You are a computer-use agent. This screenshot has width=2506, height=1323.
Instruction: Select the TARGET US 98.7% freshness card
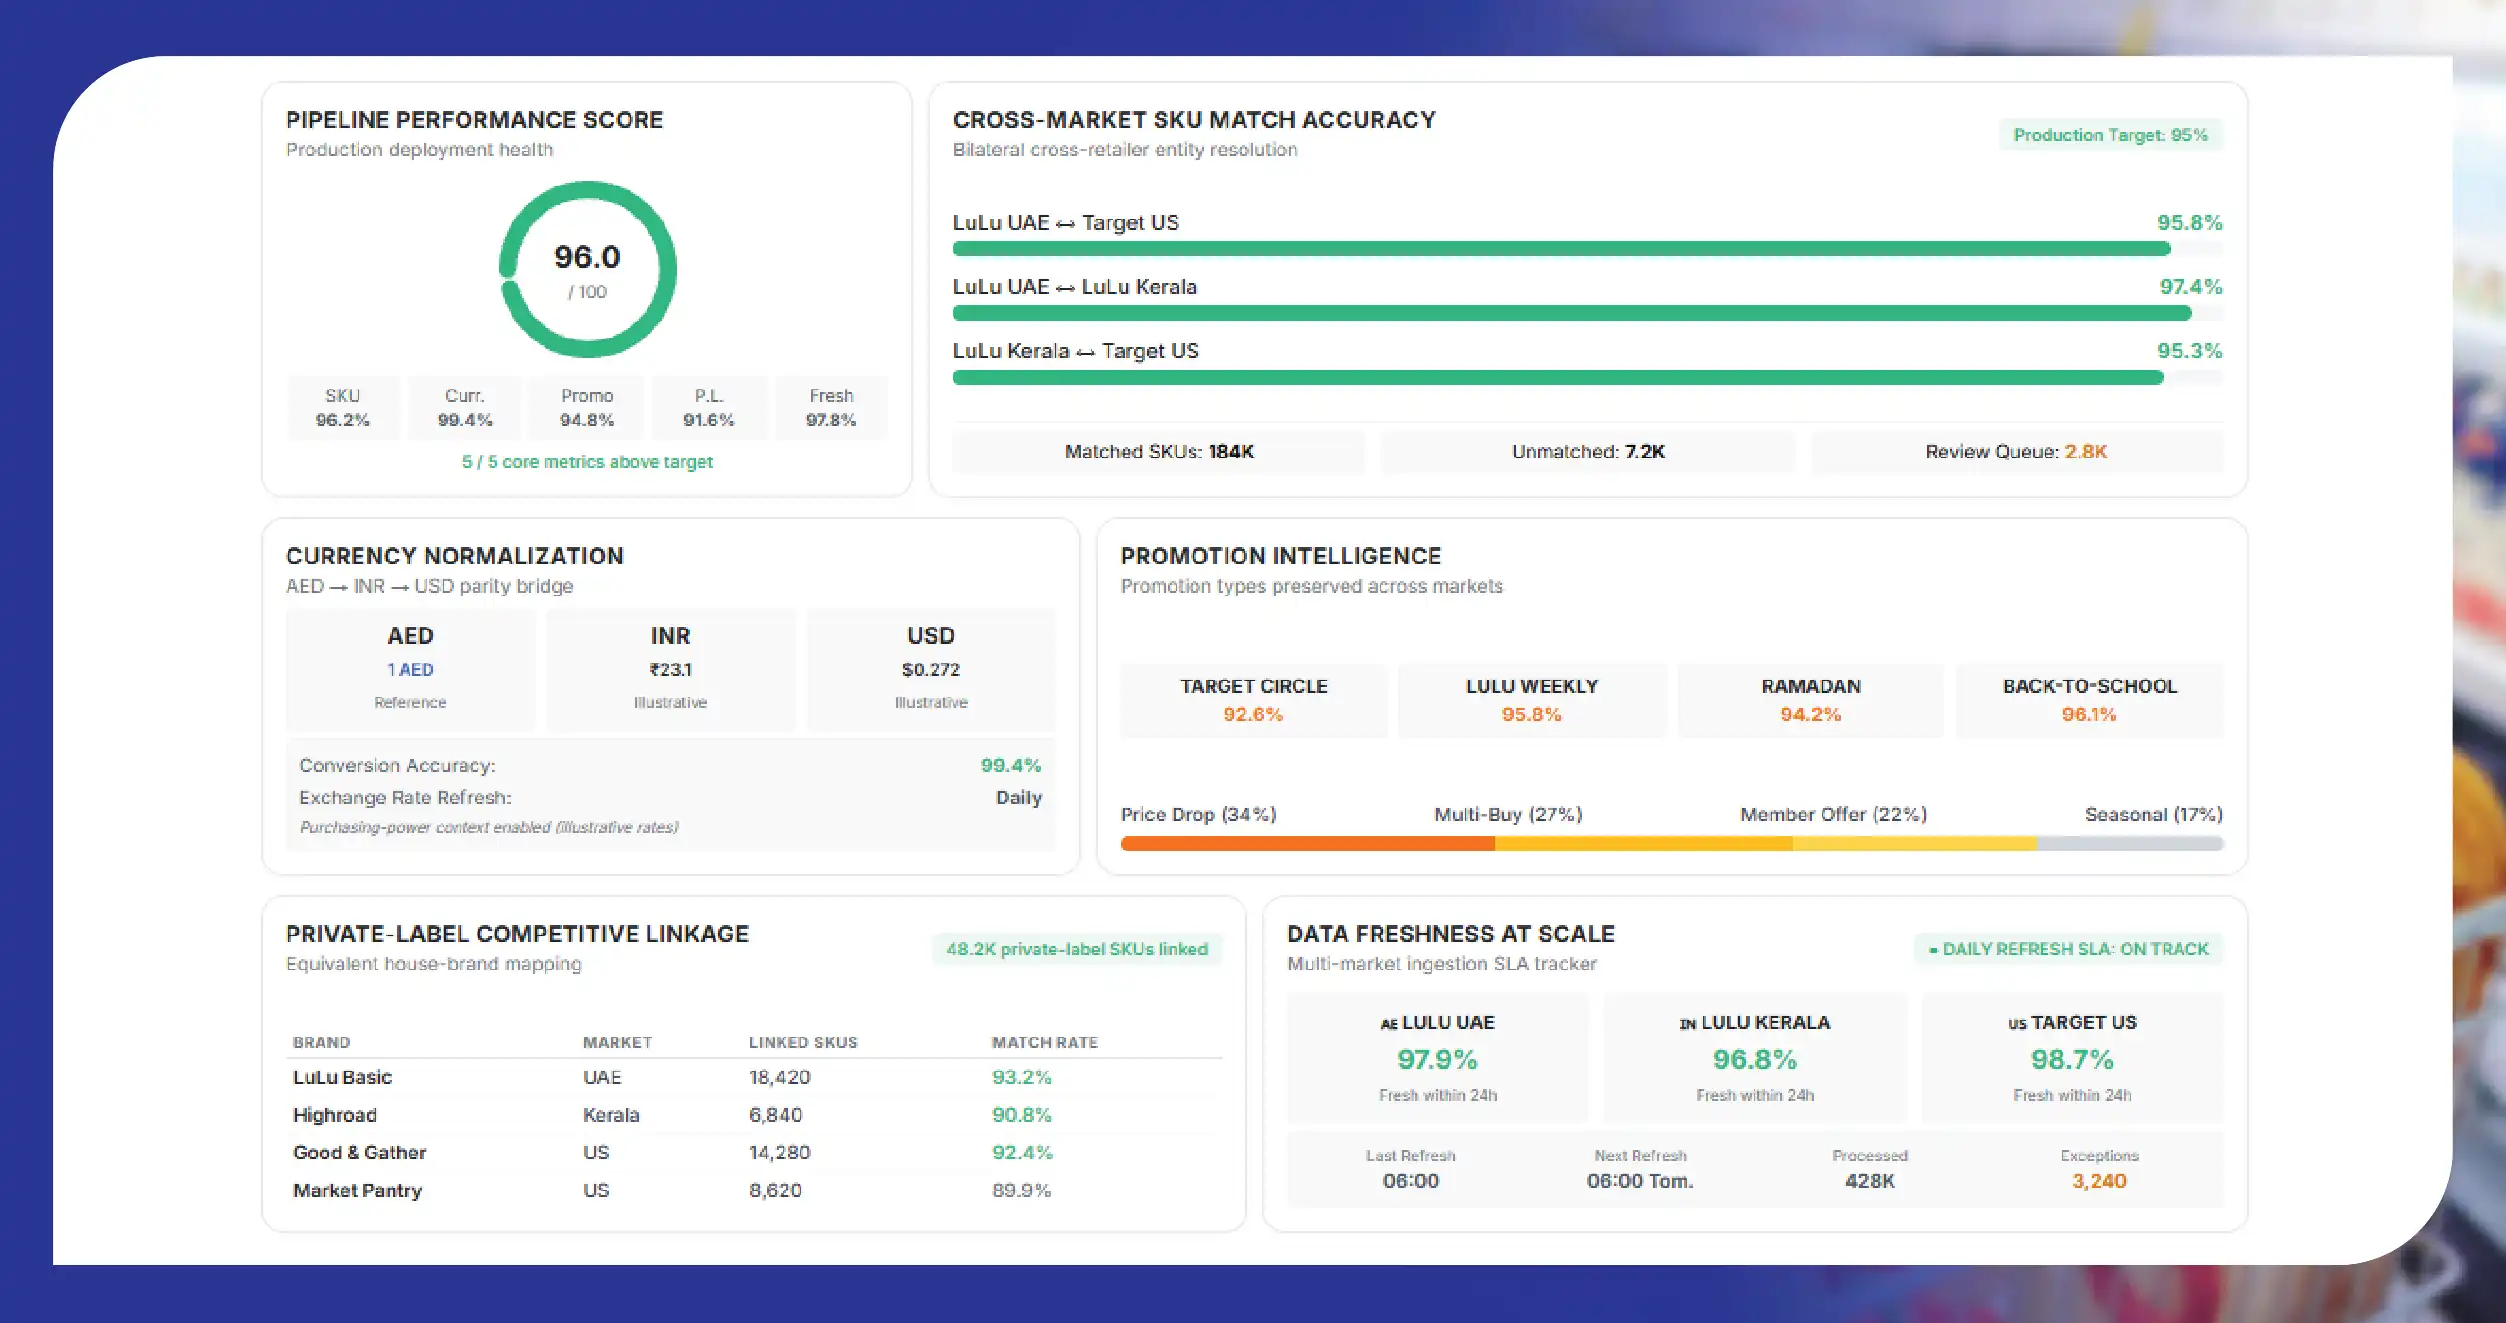click(x=2072, y=1058)
